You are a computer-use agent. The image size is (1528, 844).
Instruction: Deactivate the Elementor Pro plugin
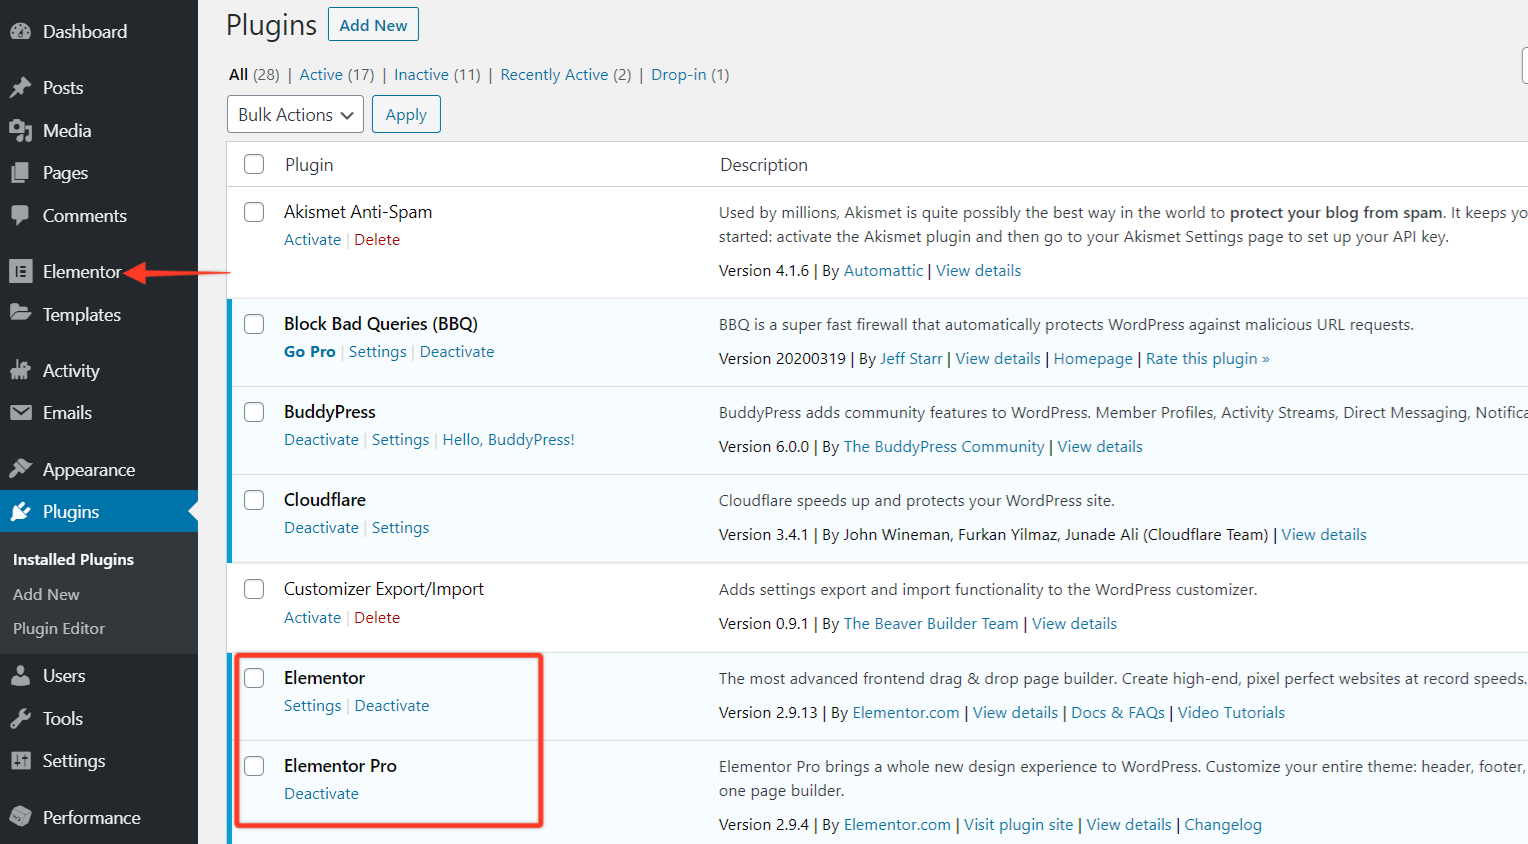tap(321, 793)
